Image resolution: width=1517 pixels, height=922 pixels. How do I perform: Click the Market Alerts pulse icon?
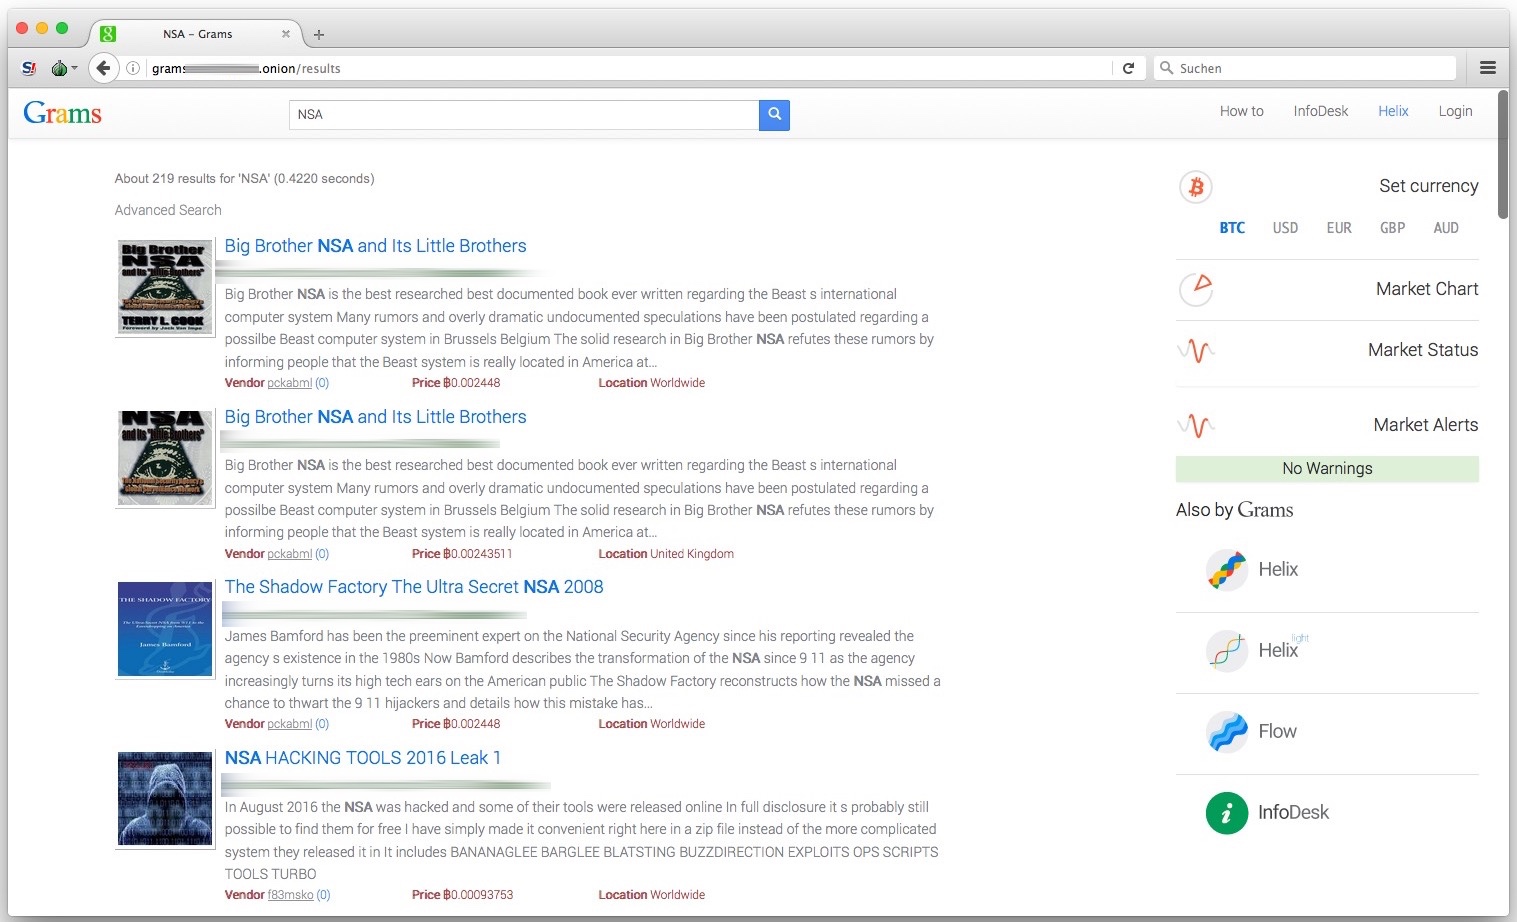pos(1196,426)
